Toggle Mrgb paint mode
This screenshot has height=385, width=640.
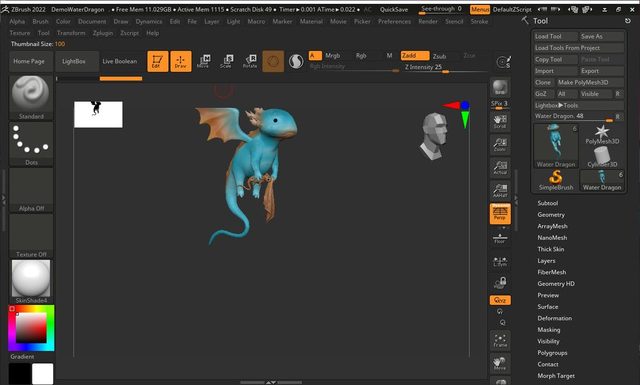click(333, 56)
